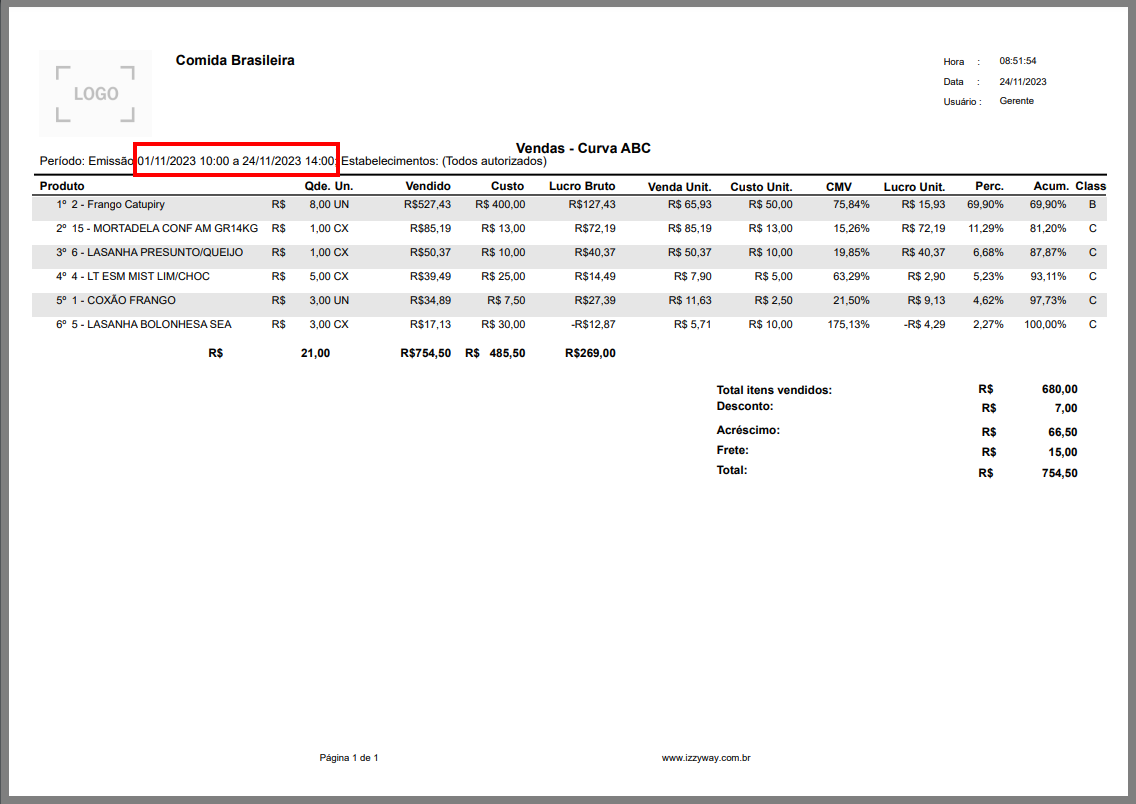Viewport: 1136px width, 804px height.
Task: Click 'Total itens vendidos:' label
Action: (774, 390)
